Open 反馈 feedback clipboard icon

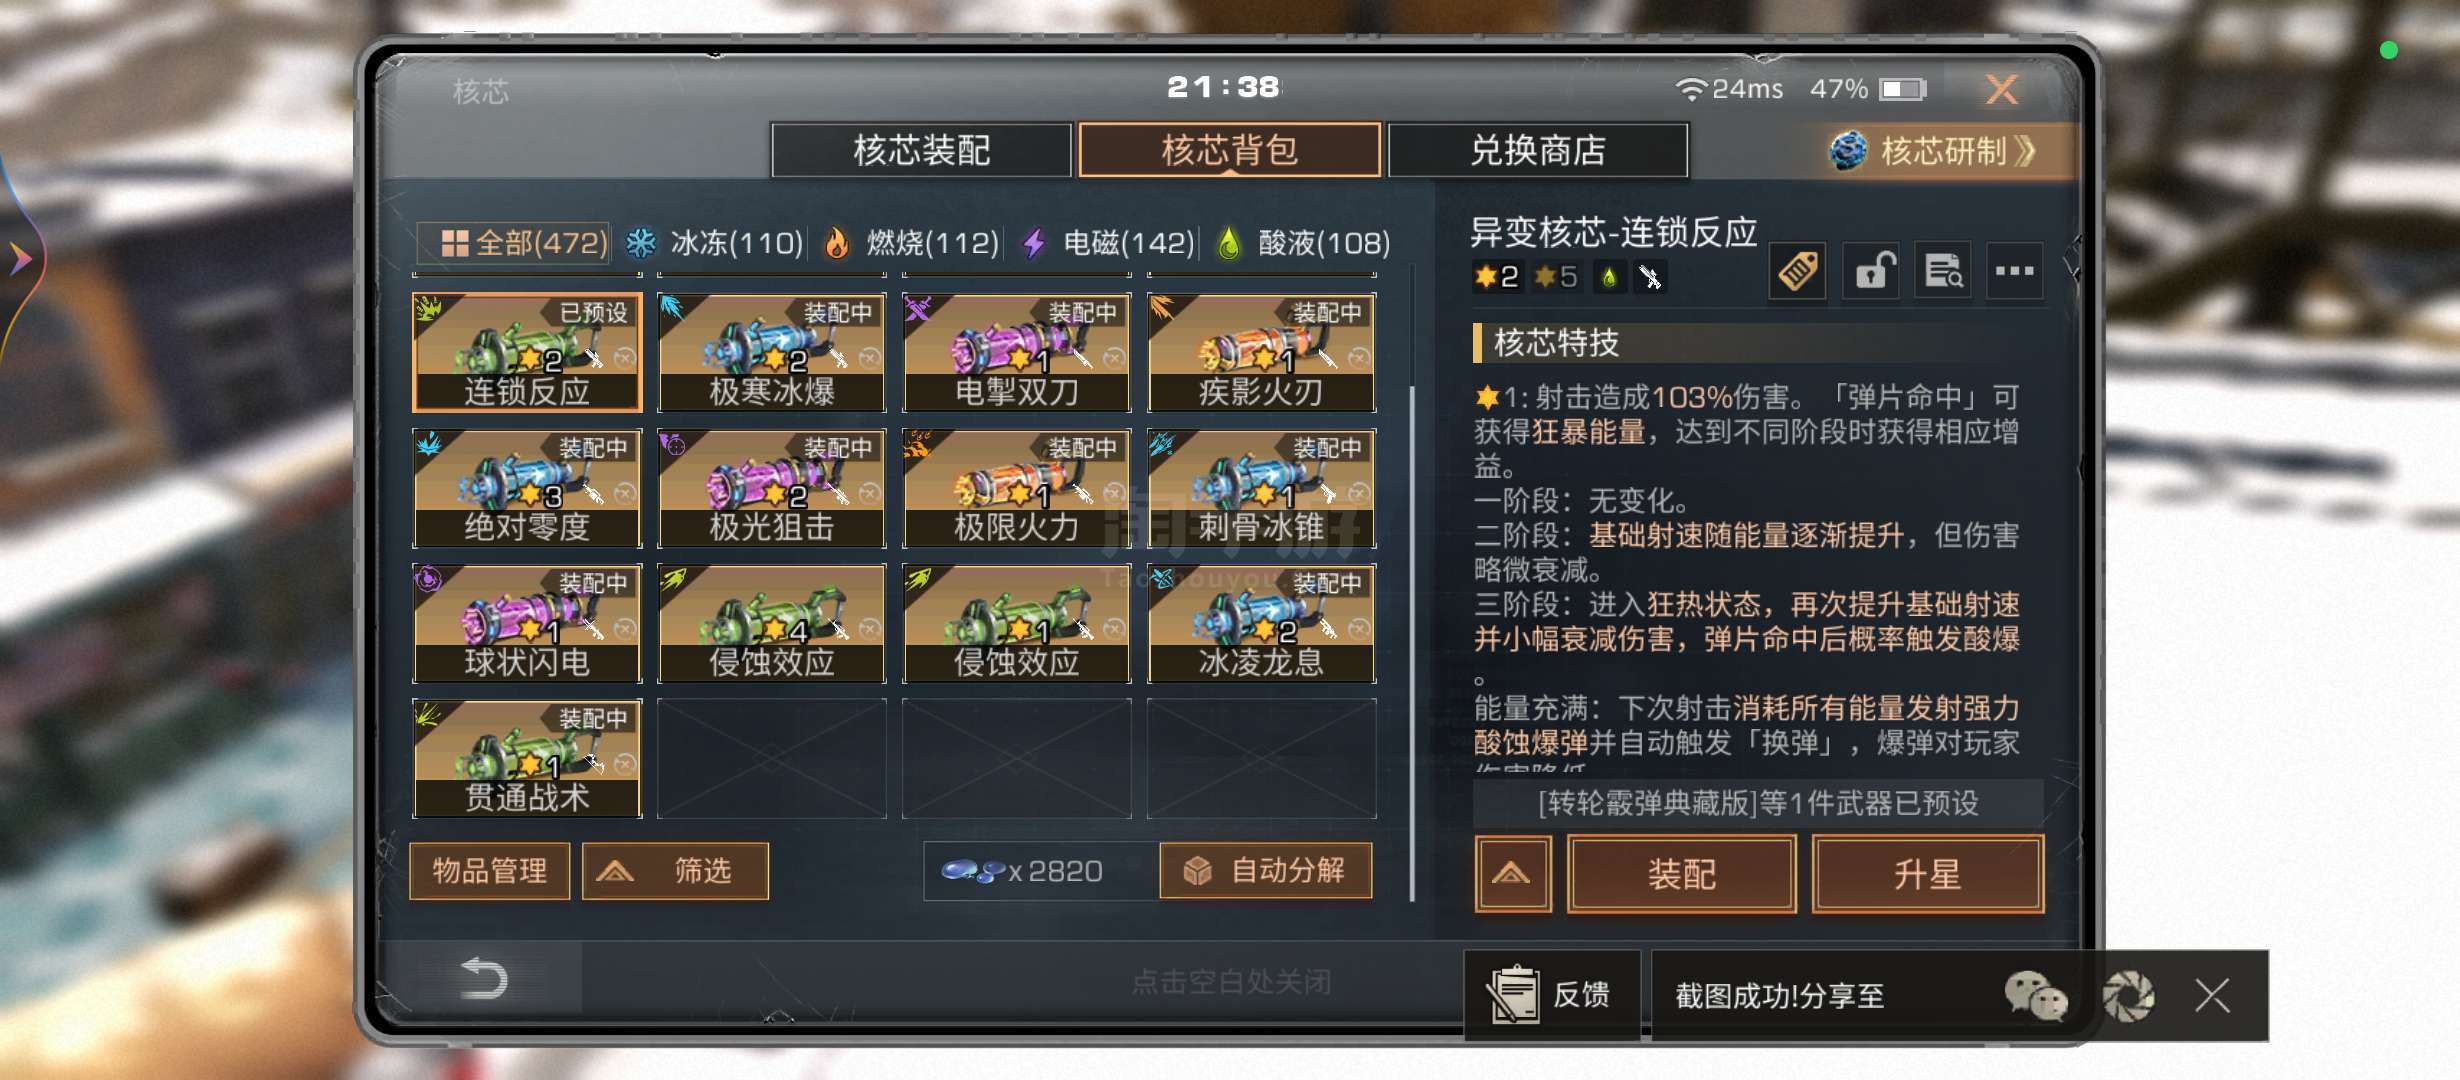[1512, 994]
